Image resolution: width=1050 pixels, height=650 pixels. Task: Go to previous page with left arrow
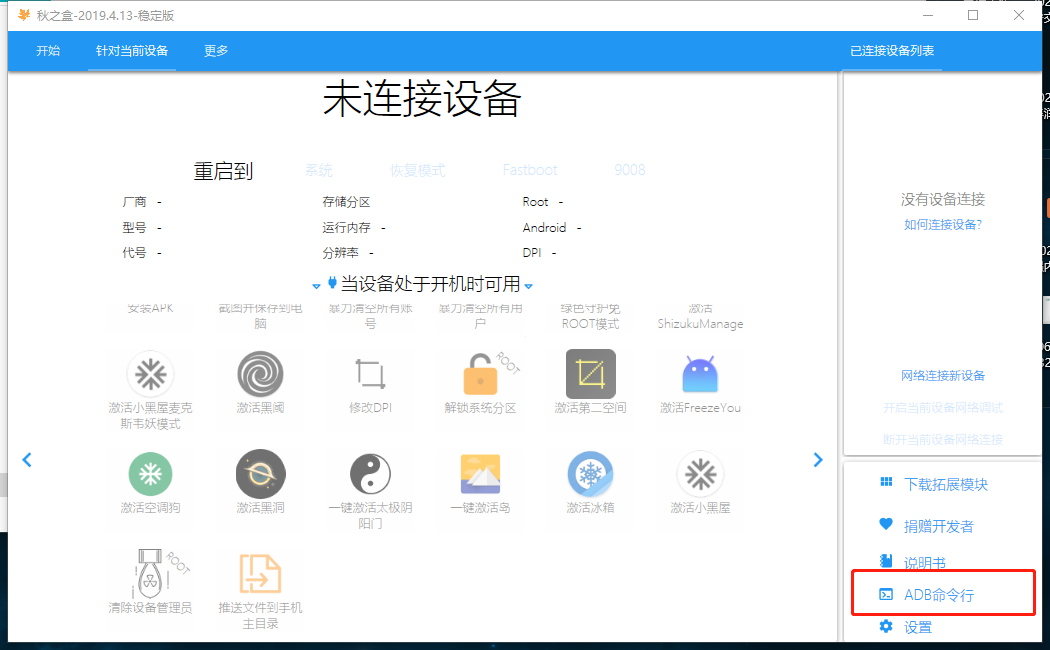(27, 460)
